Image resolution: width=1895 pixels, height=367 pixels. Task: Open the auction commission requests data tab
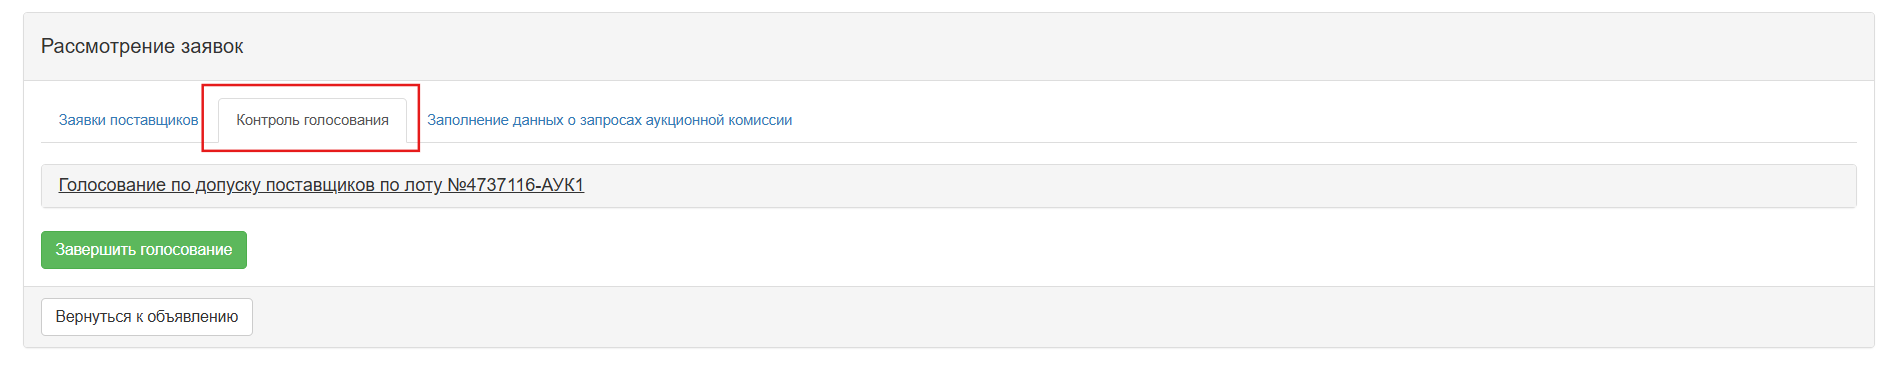click(609, 120)
